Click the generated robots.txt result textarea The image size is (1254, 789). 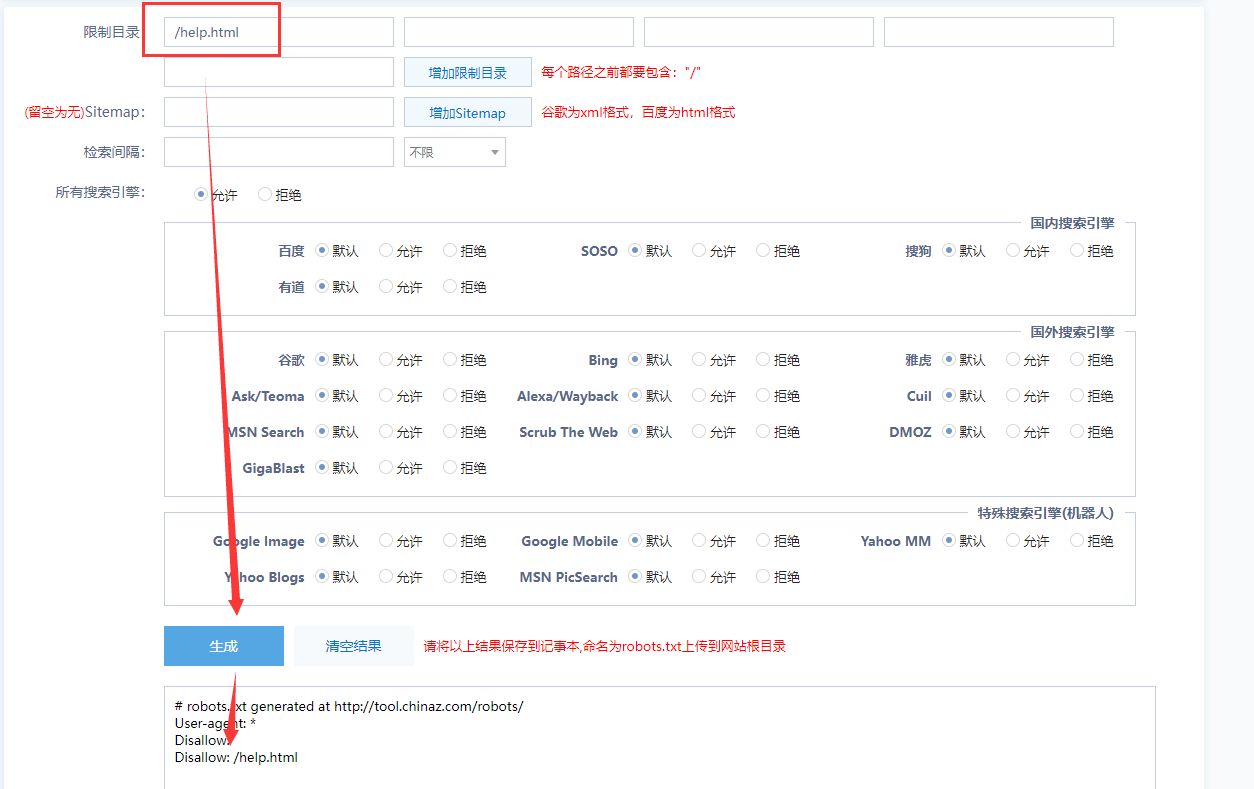click(x=660, y=737)
